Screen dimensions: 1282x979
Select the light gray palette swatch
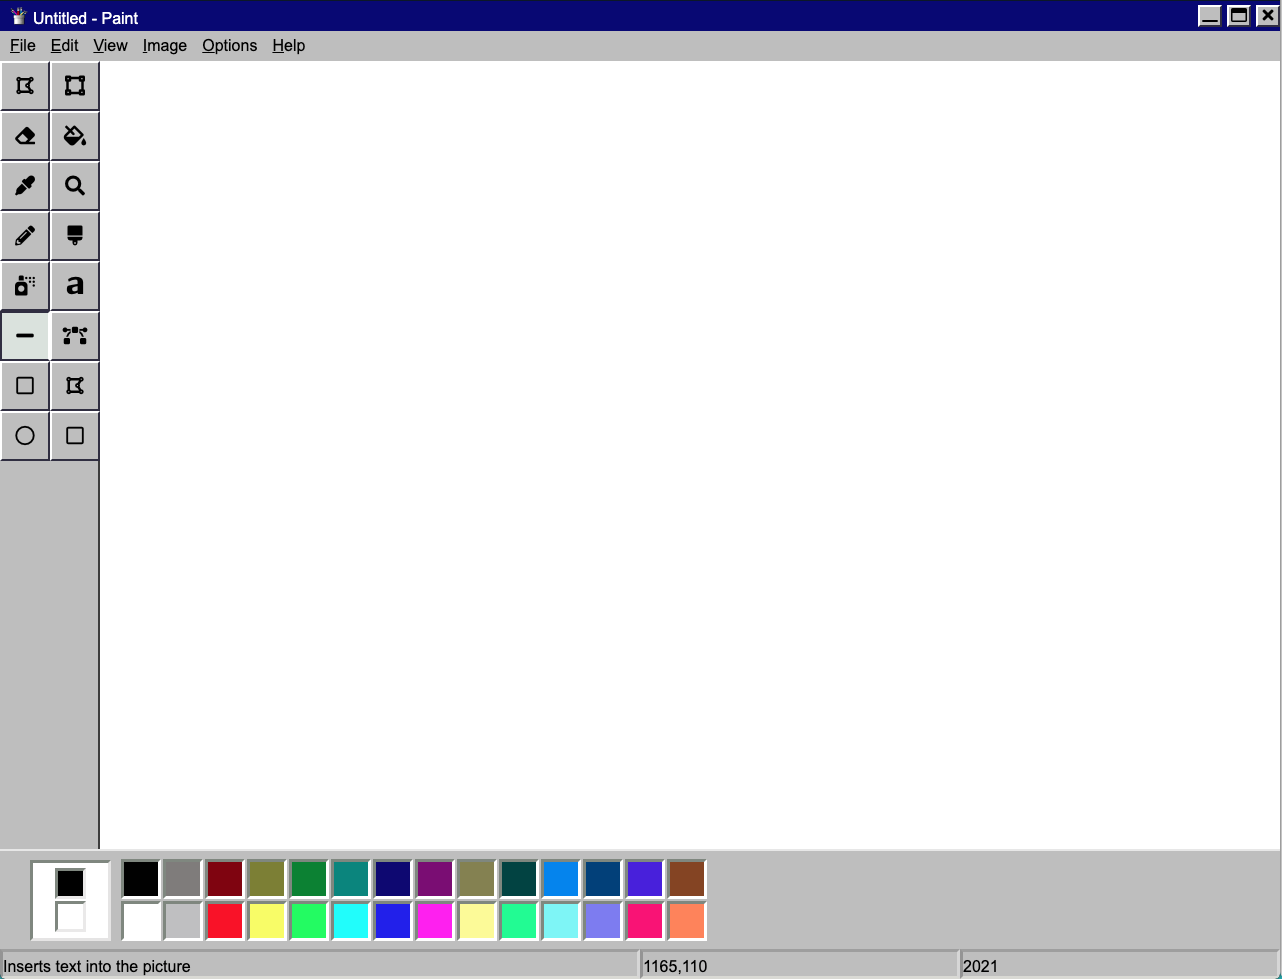point(183,921)
